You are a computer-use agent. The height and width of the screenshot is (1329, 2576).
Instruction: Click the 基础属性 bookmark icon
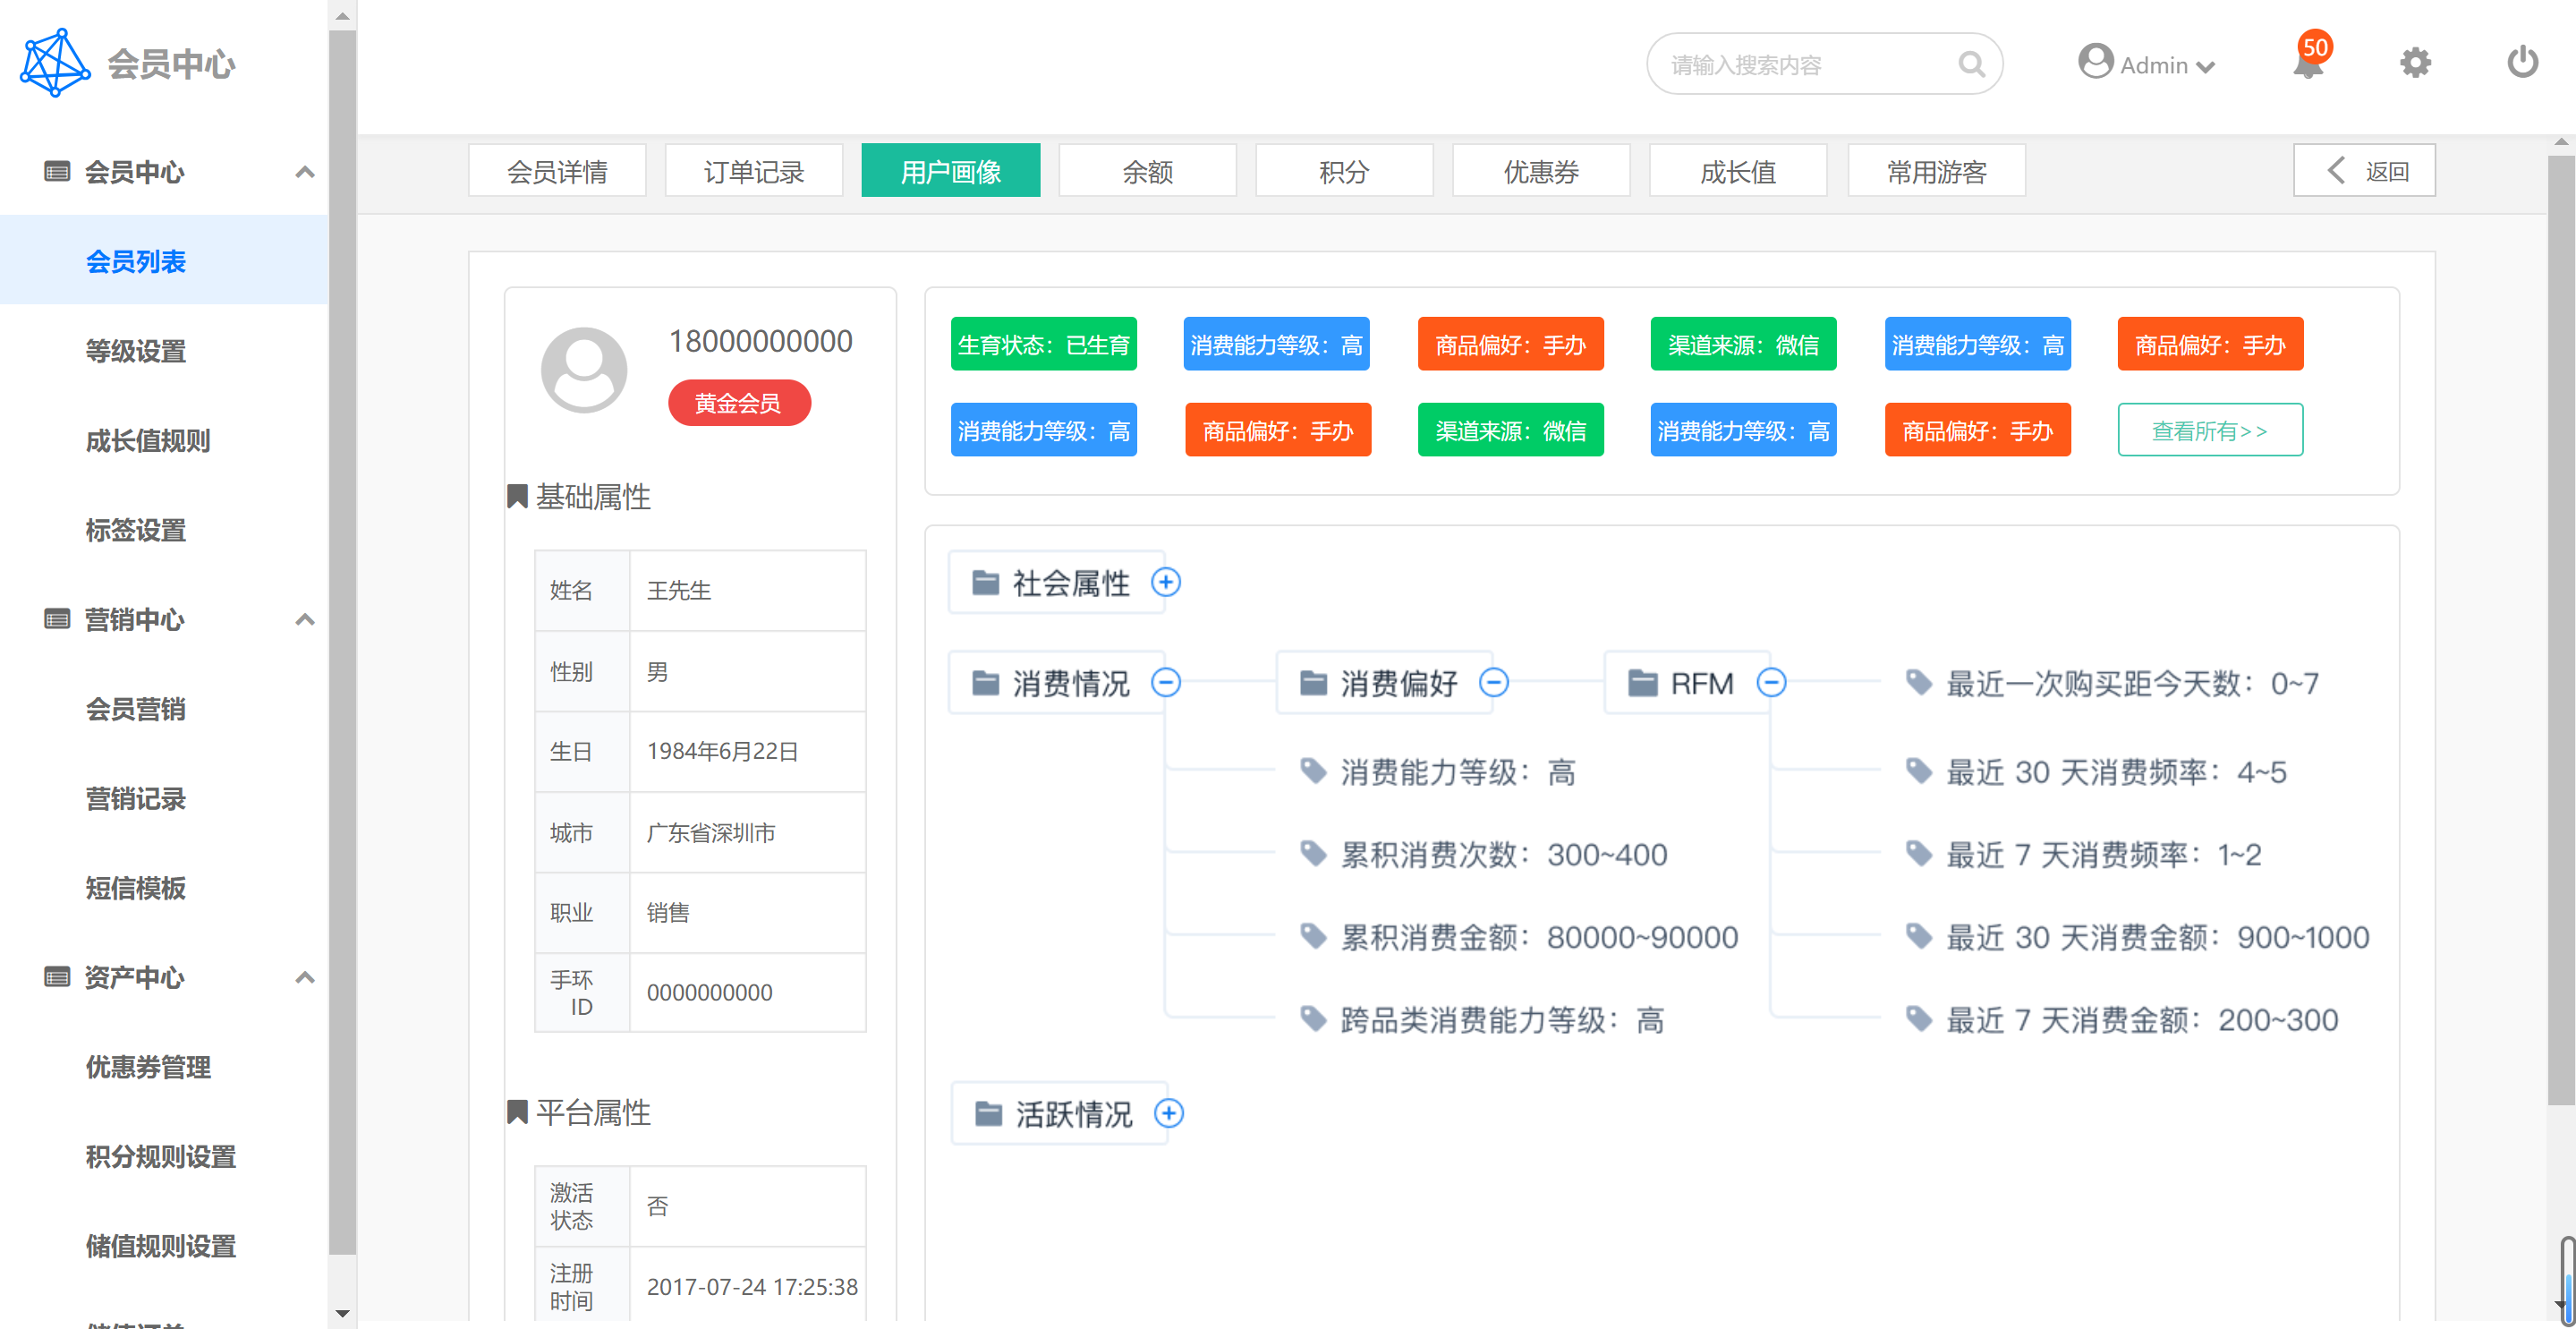coord(517,497)
